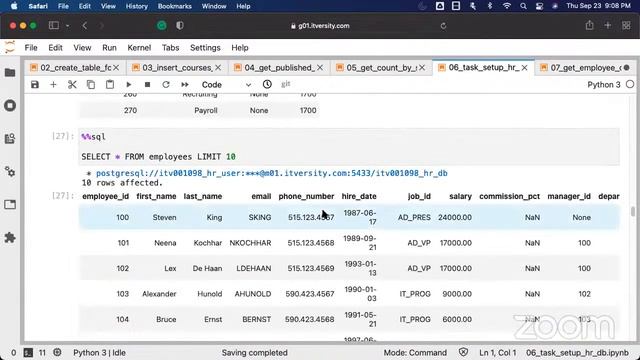Click the green Grammarly extension icon

tap(162, 26)
